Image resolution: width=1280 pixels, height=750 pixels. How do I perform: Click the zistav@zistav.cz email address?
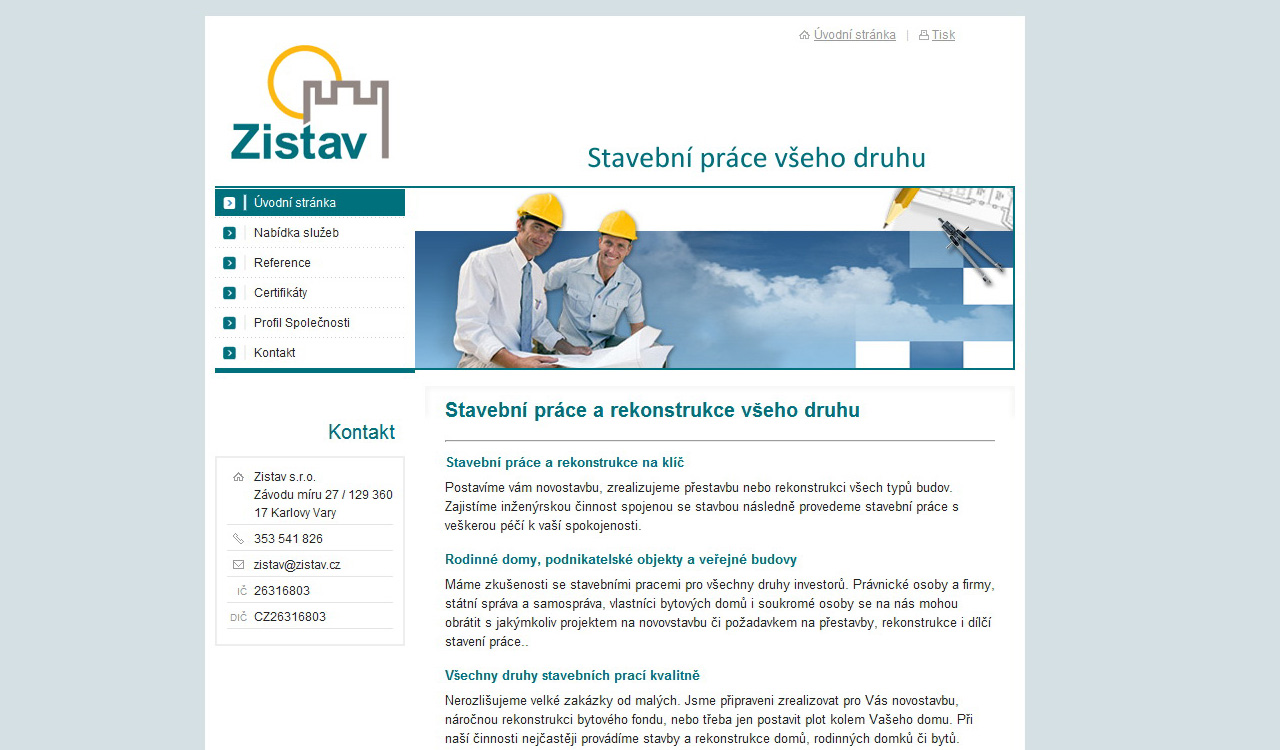pos(297,565)
